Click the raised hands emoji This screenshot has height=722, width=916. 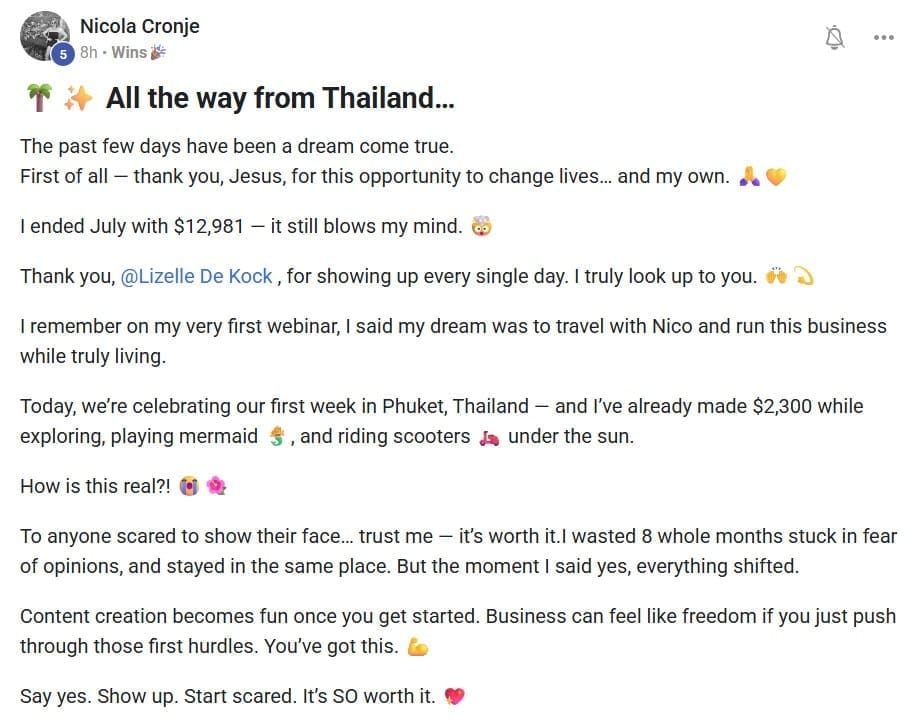click(x=776, y=276)
